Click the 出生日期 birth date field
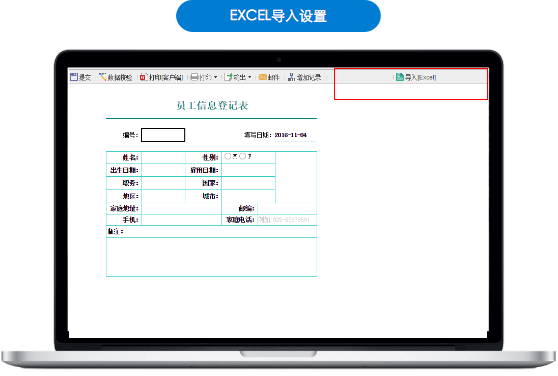558x376 pixels. click(x=163, y=170)
